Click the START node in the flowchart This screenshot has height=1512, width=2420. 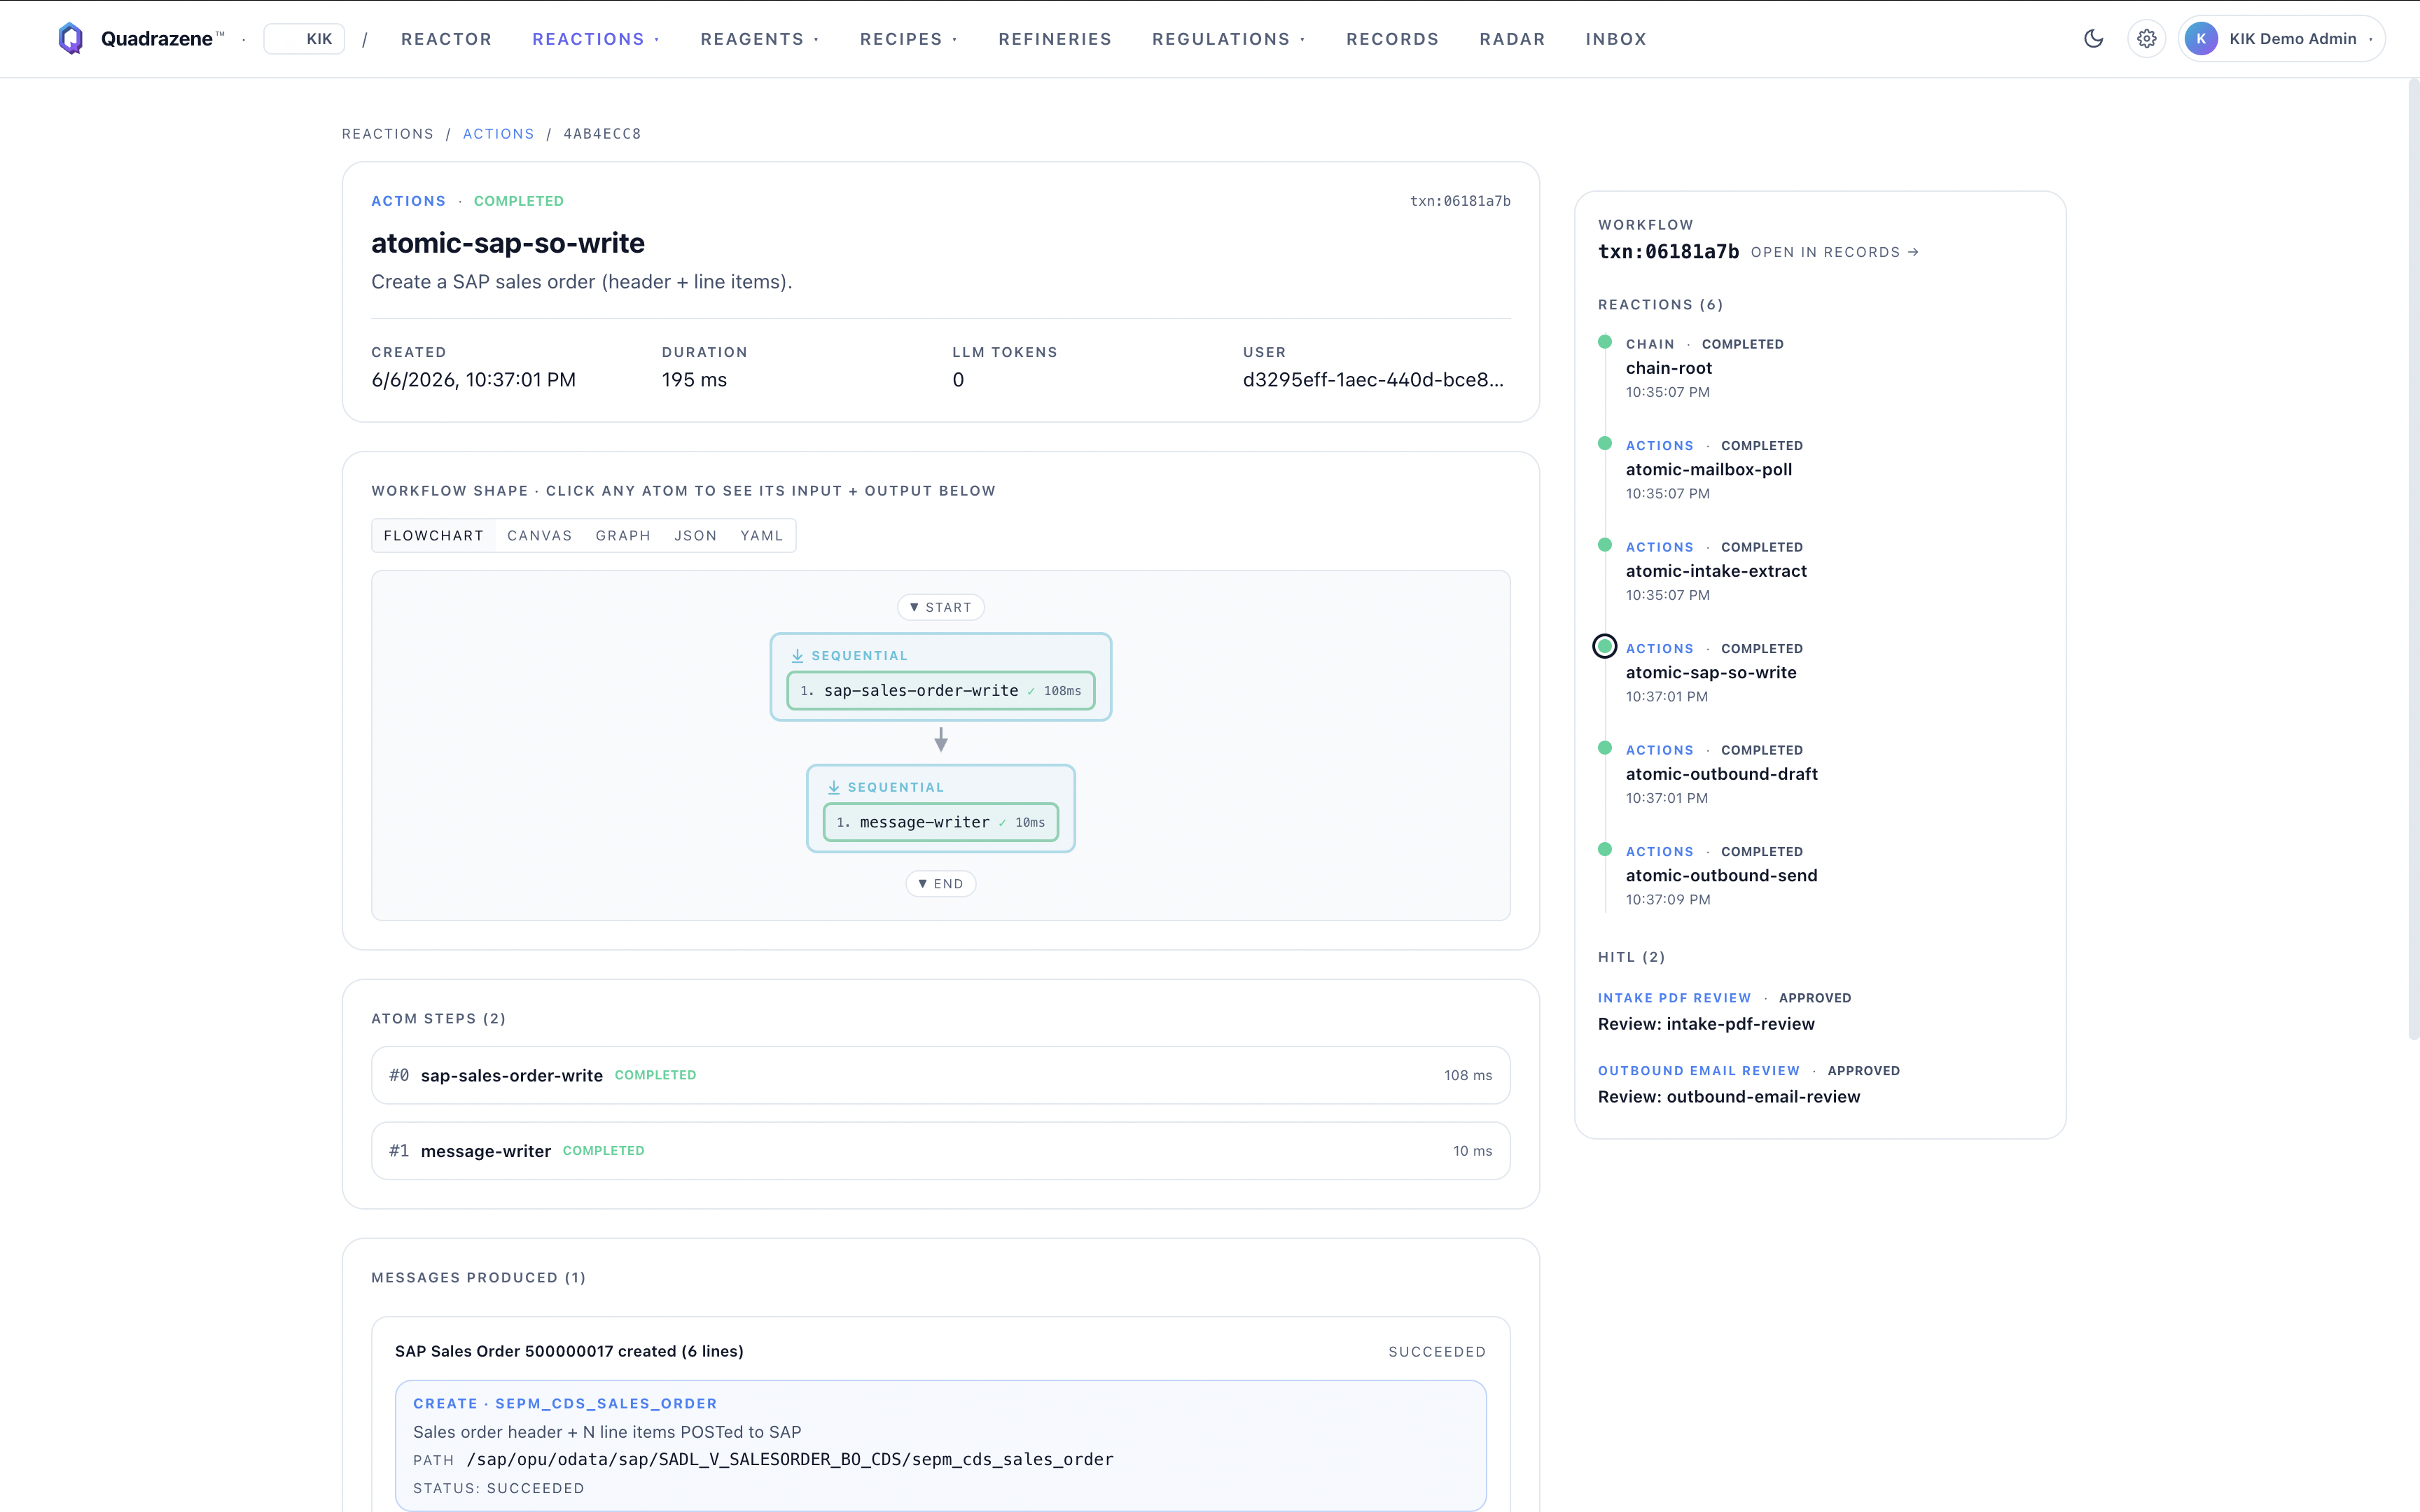click(941, 607)
